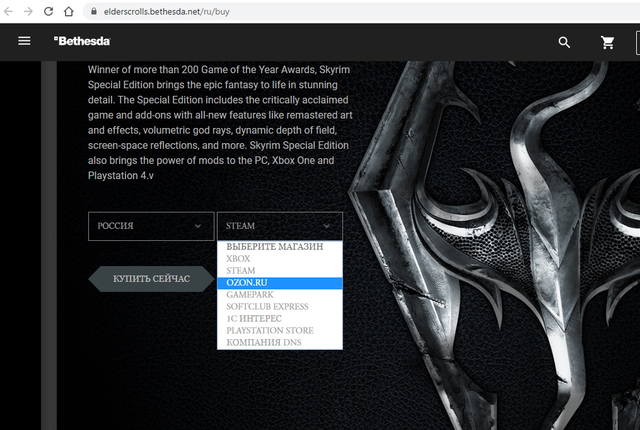Click the chevron in the Россия dropdown
The height and width of the screenshot is (430, 640).
coord(198,226)
